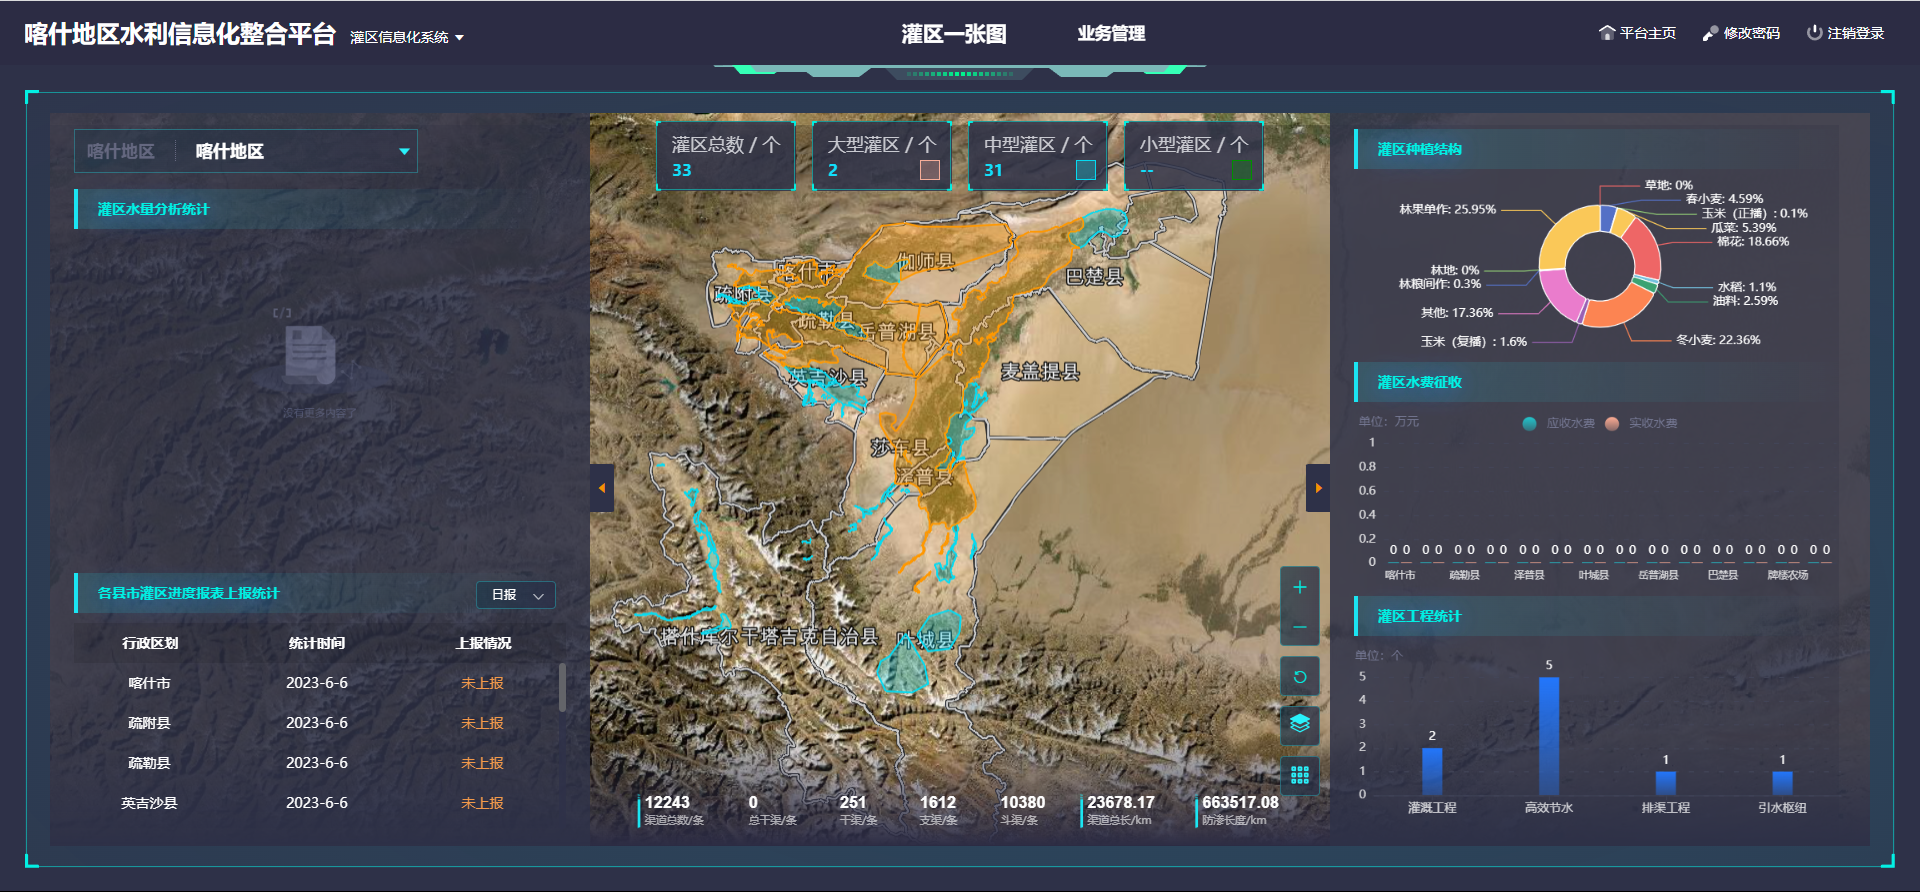Toggle the 中型灌区 layer color box
The width and height of the screenshot is (1920, 892).
tap(1085, 170)
